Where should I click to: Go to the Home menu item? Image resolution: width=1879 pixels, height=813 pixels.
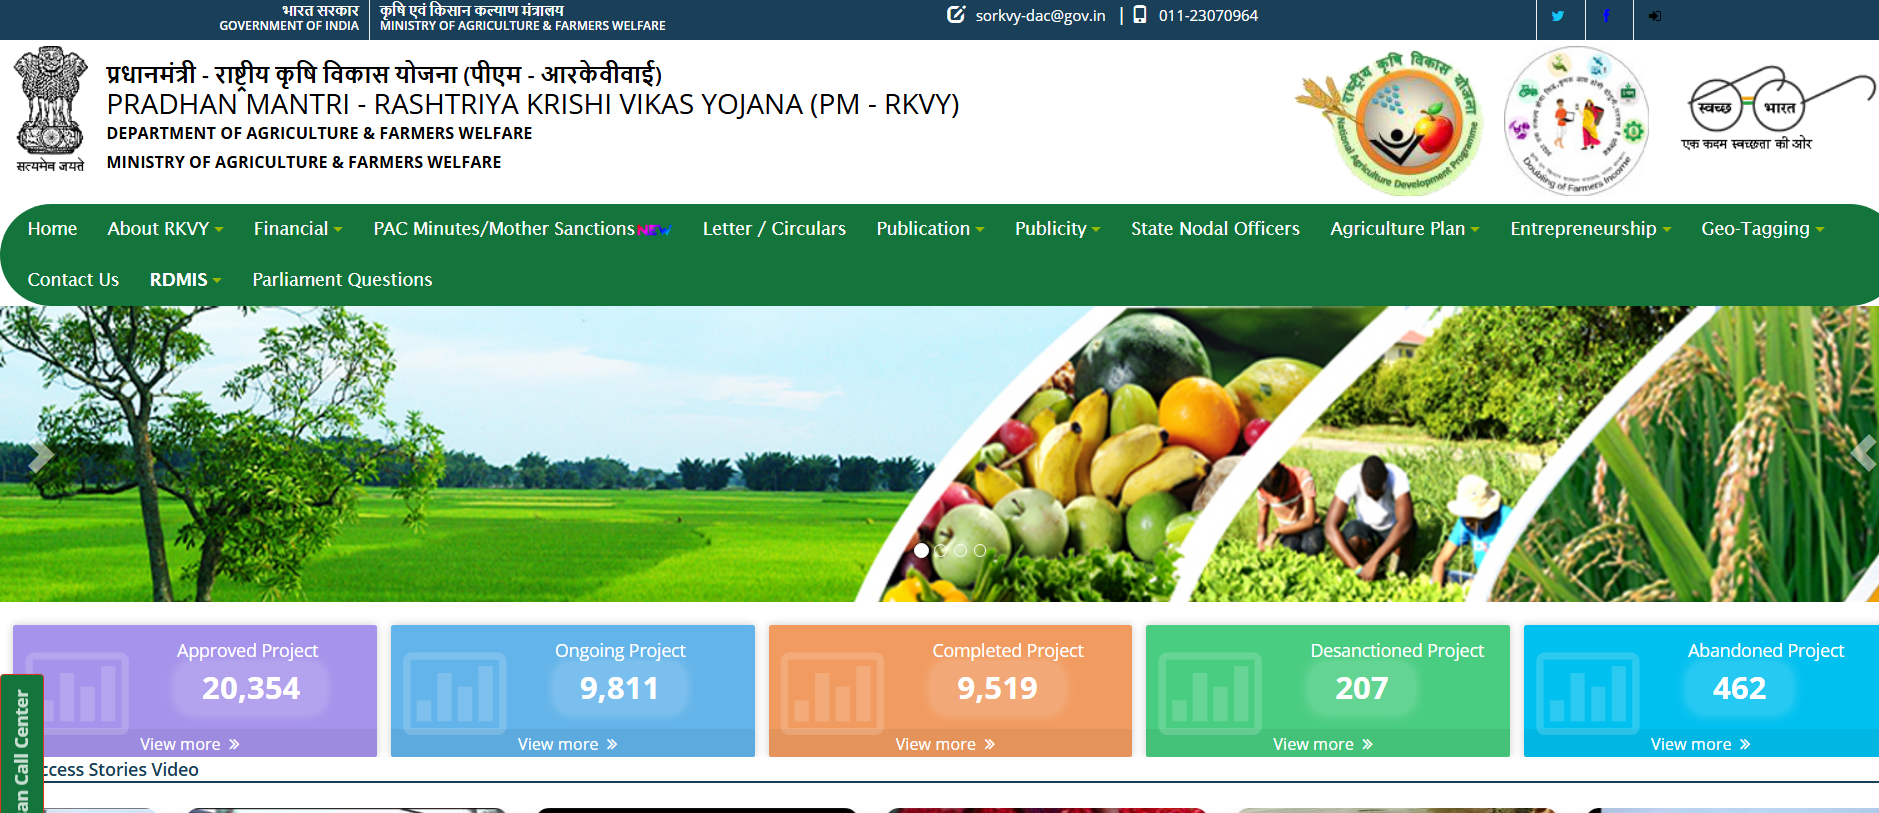tap(52, 229)
